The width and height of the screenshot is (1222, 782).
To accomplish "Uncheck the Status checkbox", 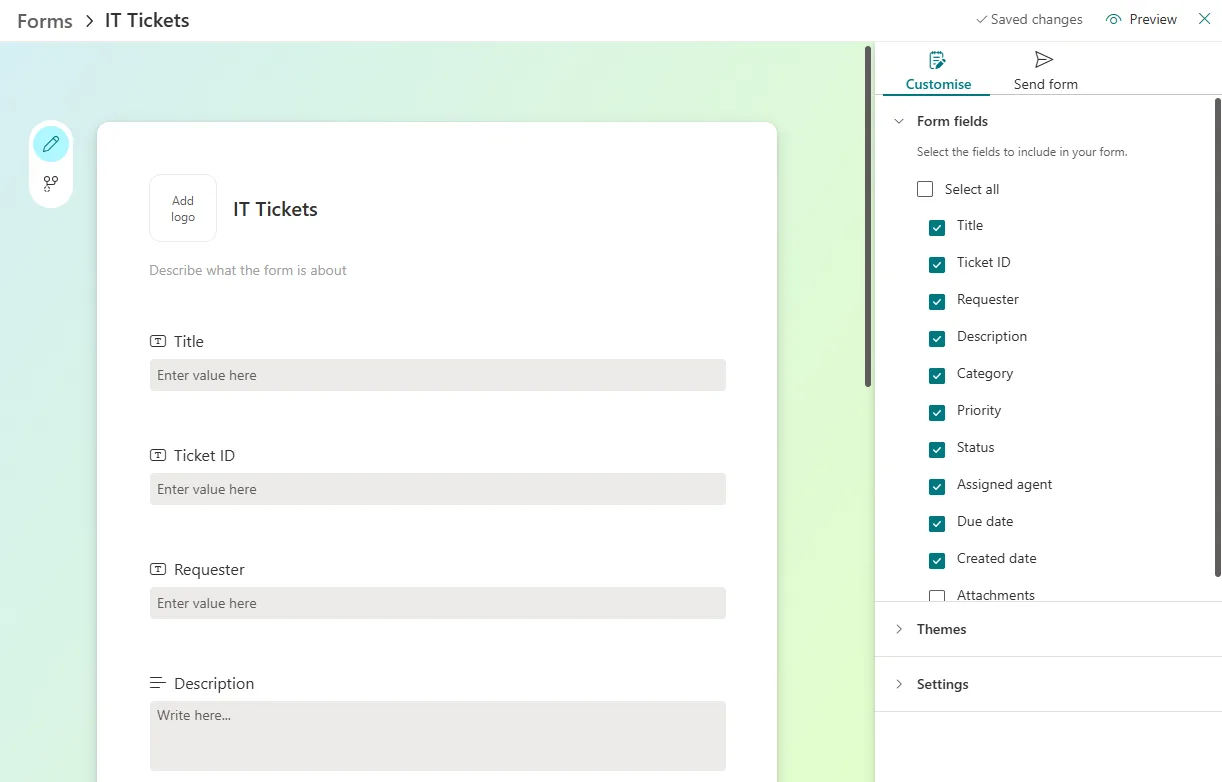I will tap(937, 450).
